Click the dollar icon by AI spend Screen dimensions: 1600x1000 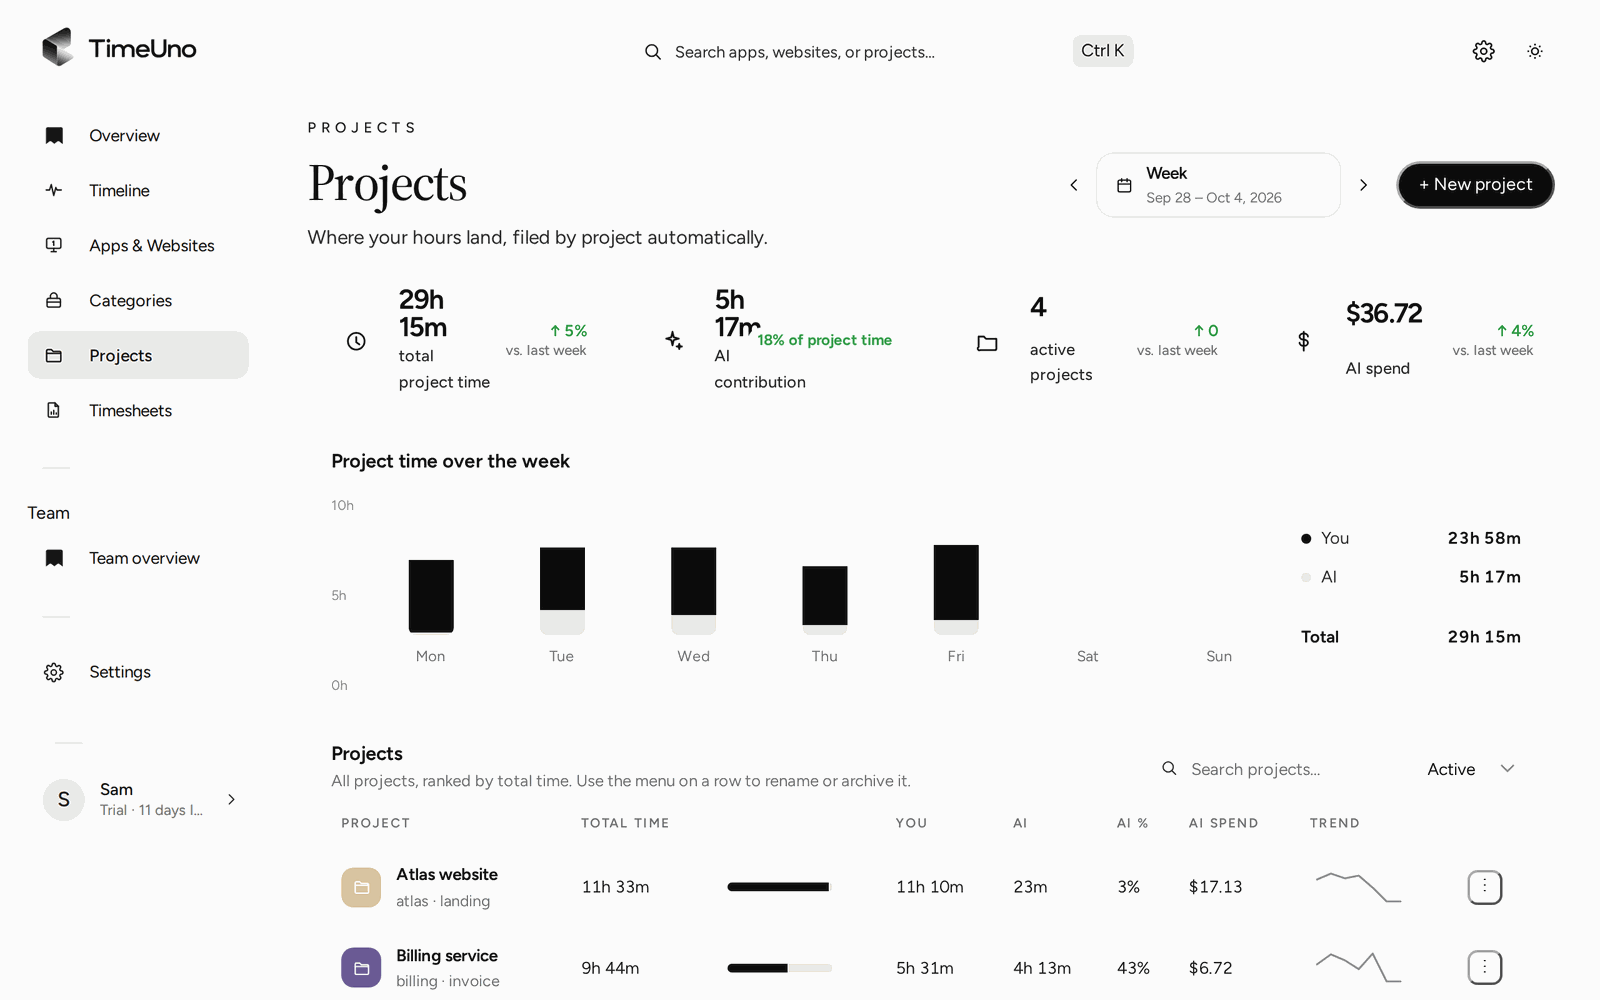click(x=1303, y=341)
